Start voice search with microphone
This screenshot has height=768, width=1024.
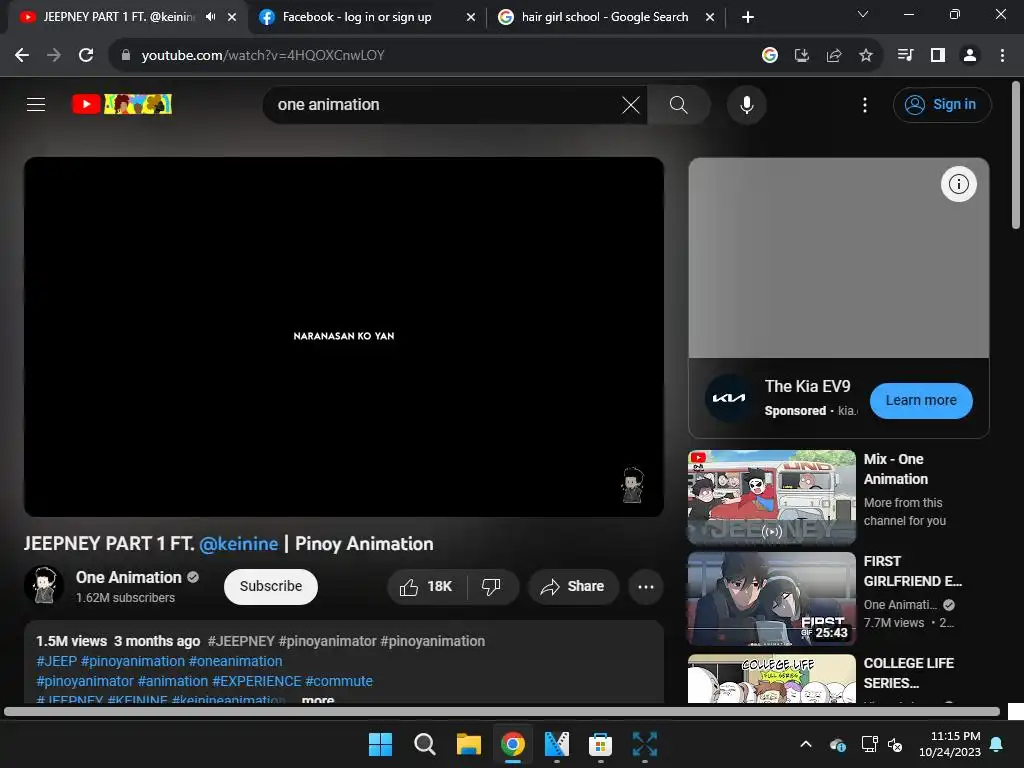746,104
